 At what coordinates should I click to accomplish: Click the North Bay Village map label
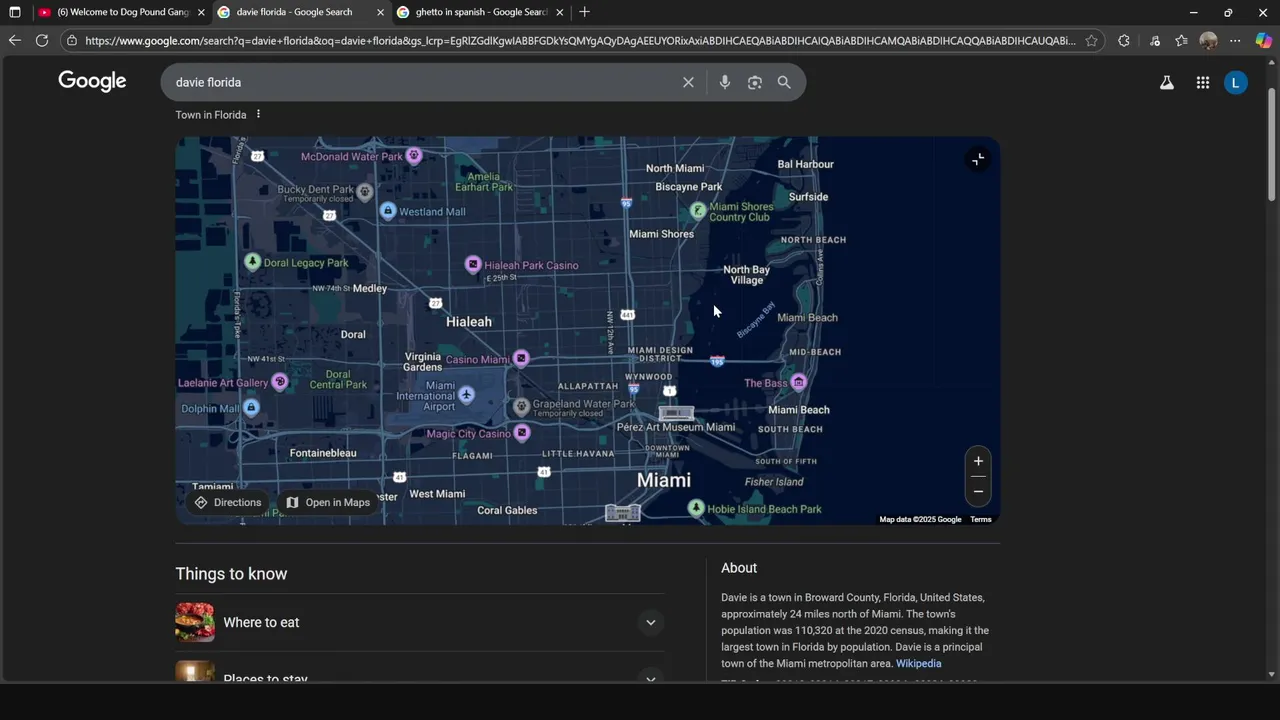coord(746,275)
